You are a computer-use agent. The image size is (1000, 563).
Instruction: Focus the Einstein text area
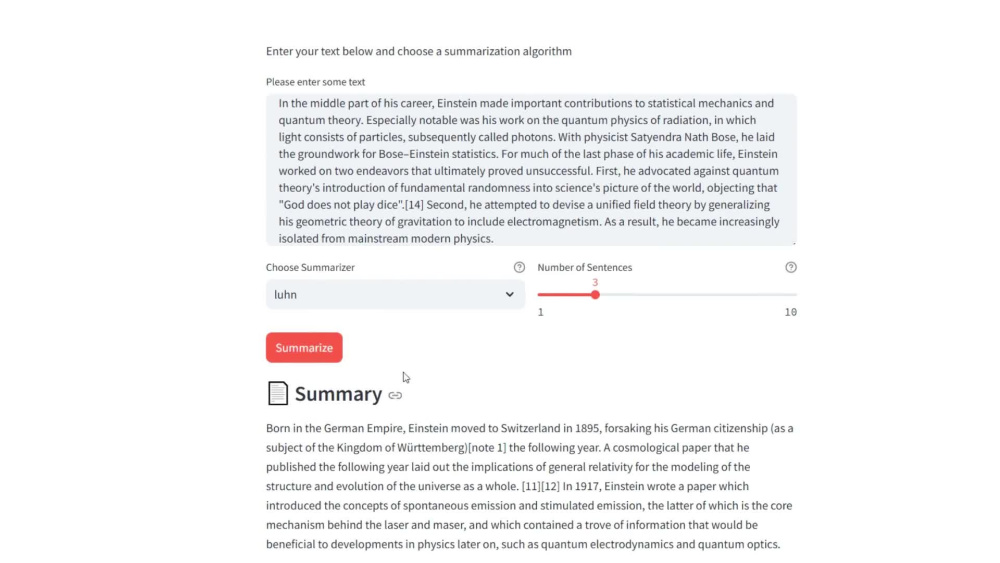click(x=531, y=170)
